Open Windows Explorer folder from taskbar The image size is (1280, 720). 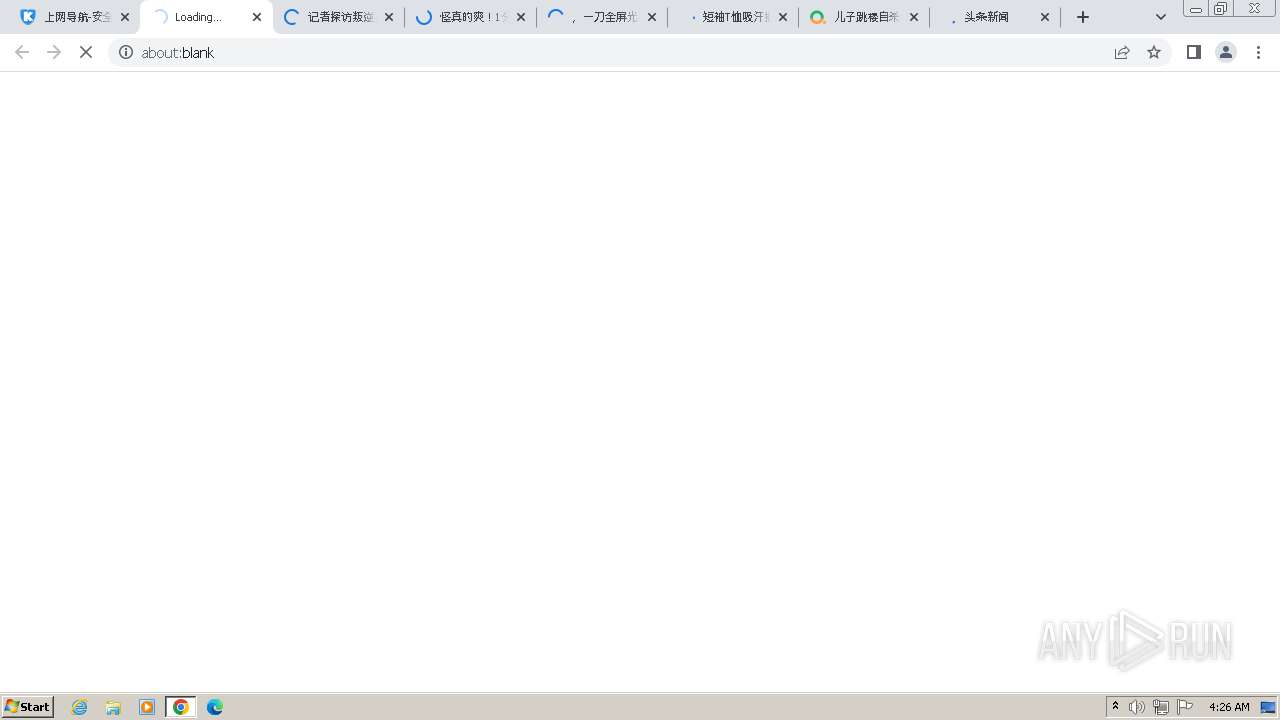pyautogui.click(x=113, y=707)
